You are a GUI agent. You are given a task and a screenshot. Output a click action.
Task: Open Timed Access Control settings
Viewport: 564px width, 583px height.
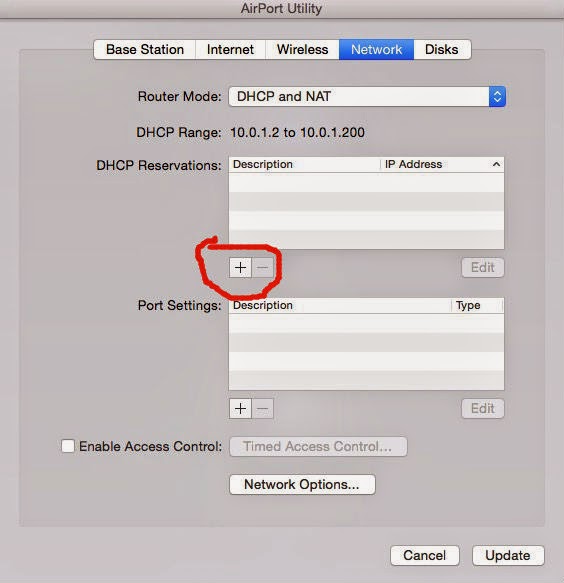pyautogui.click(x=318, y=446)
